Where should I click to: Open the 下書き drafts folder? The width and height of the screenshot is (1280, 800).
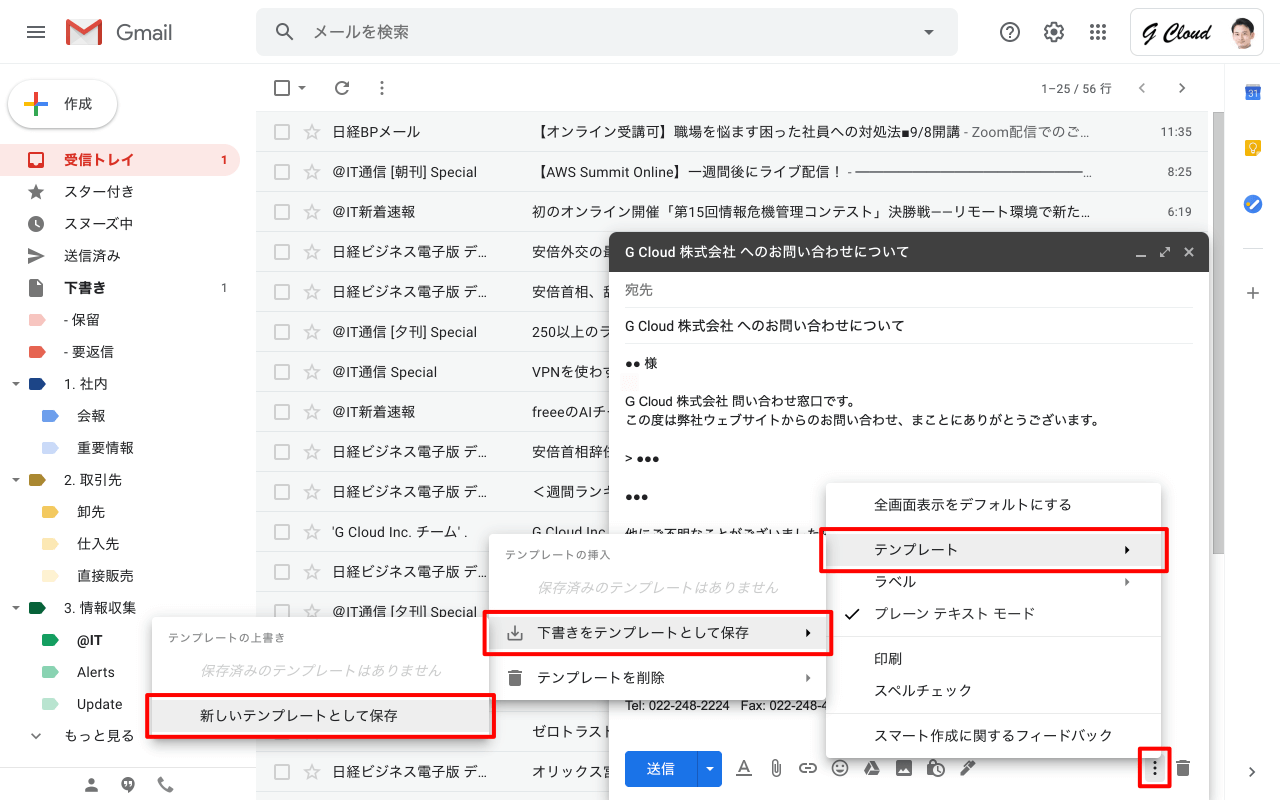pos(120,288)
